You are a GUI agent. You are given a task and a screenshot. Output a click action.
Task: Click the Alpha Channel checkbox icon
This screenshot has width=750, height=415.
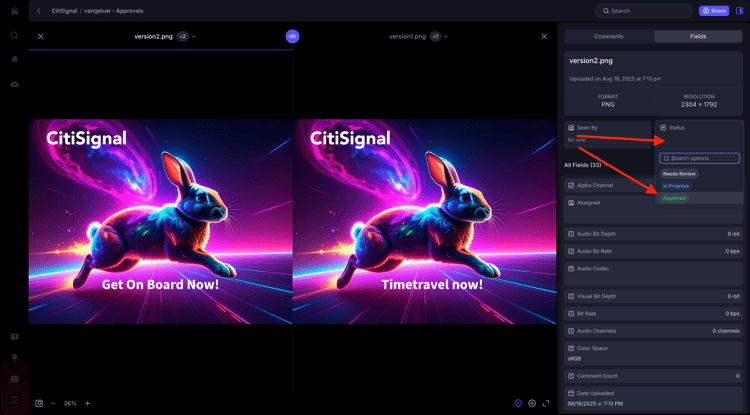click(x=571, y=185)
